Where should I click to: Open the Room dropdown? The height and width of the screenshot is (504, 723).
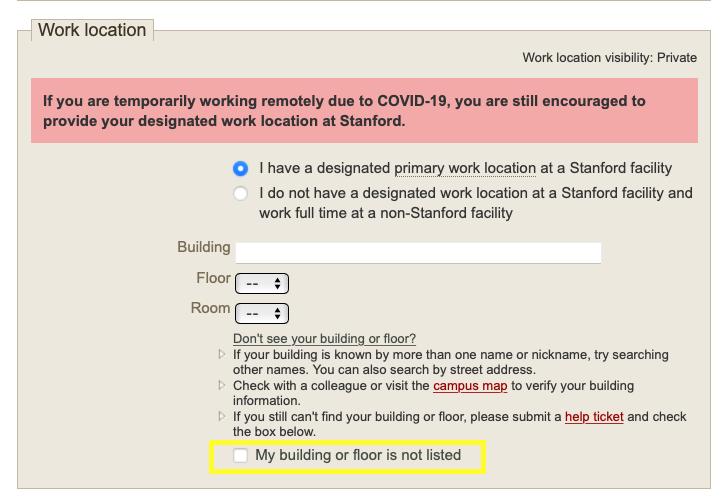pyautogui.click(x=261, y=313)
